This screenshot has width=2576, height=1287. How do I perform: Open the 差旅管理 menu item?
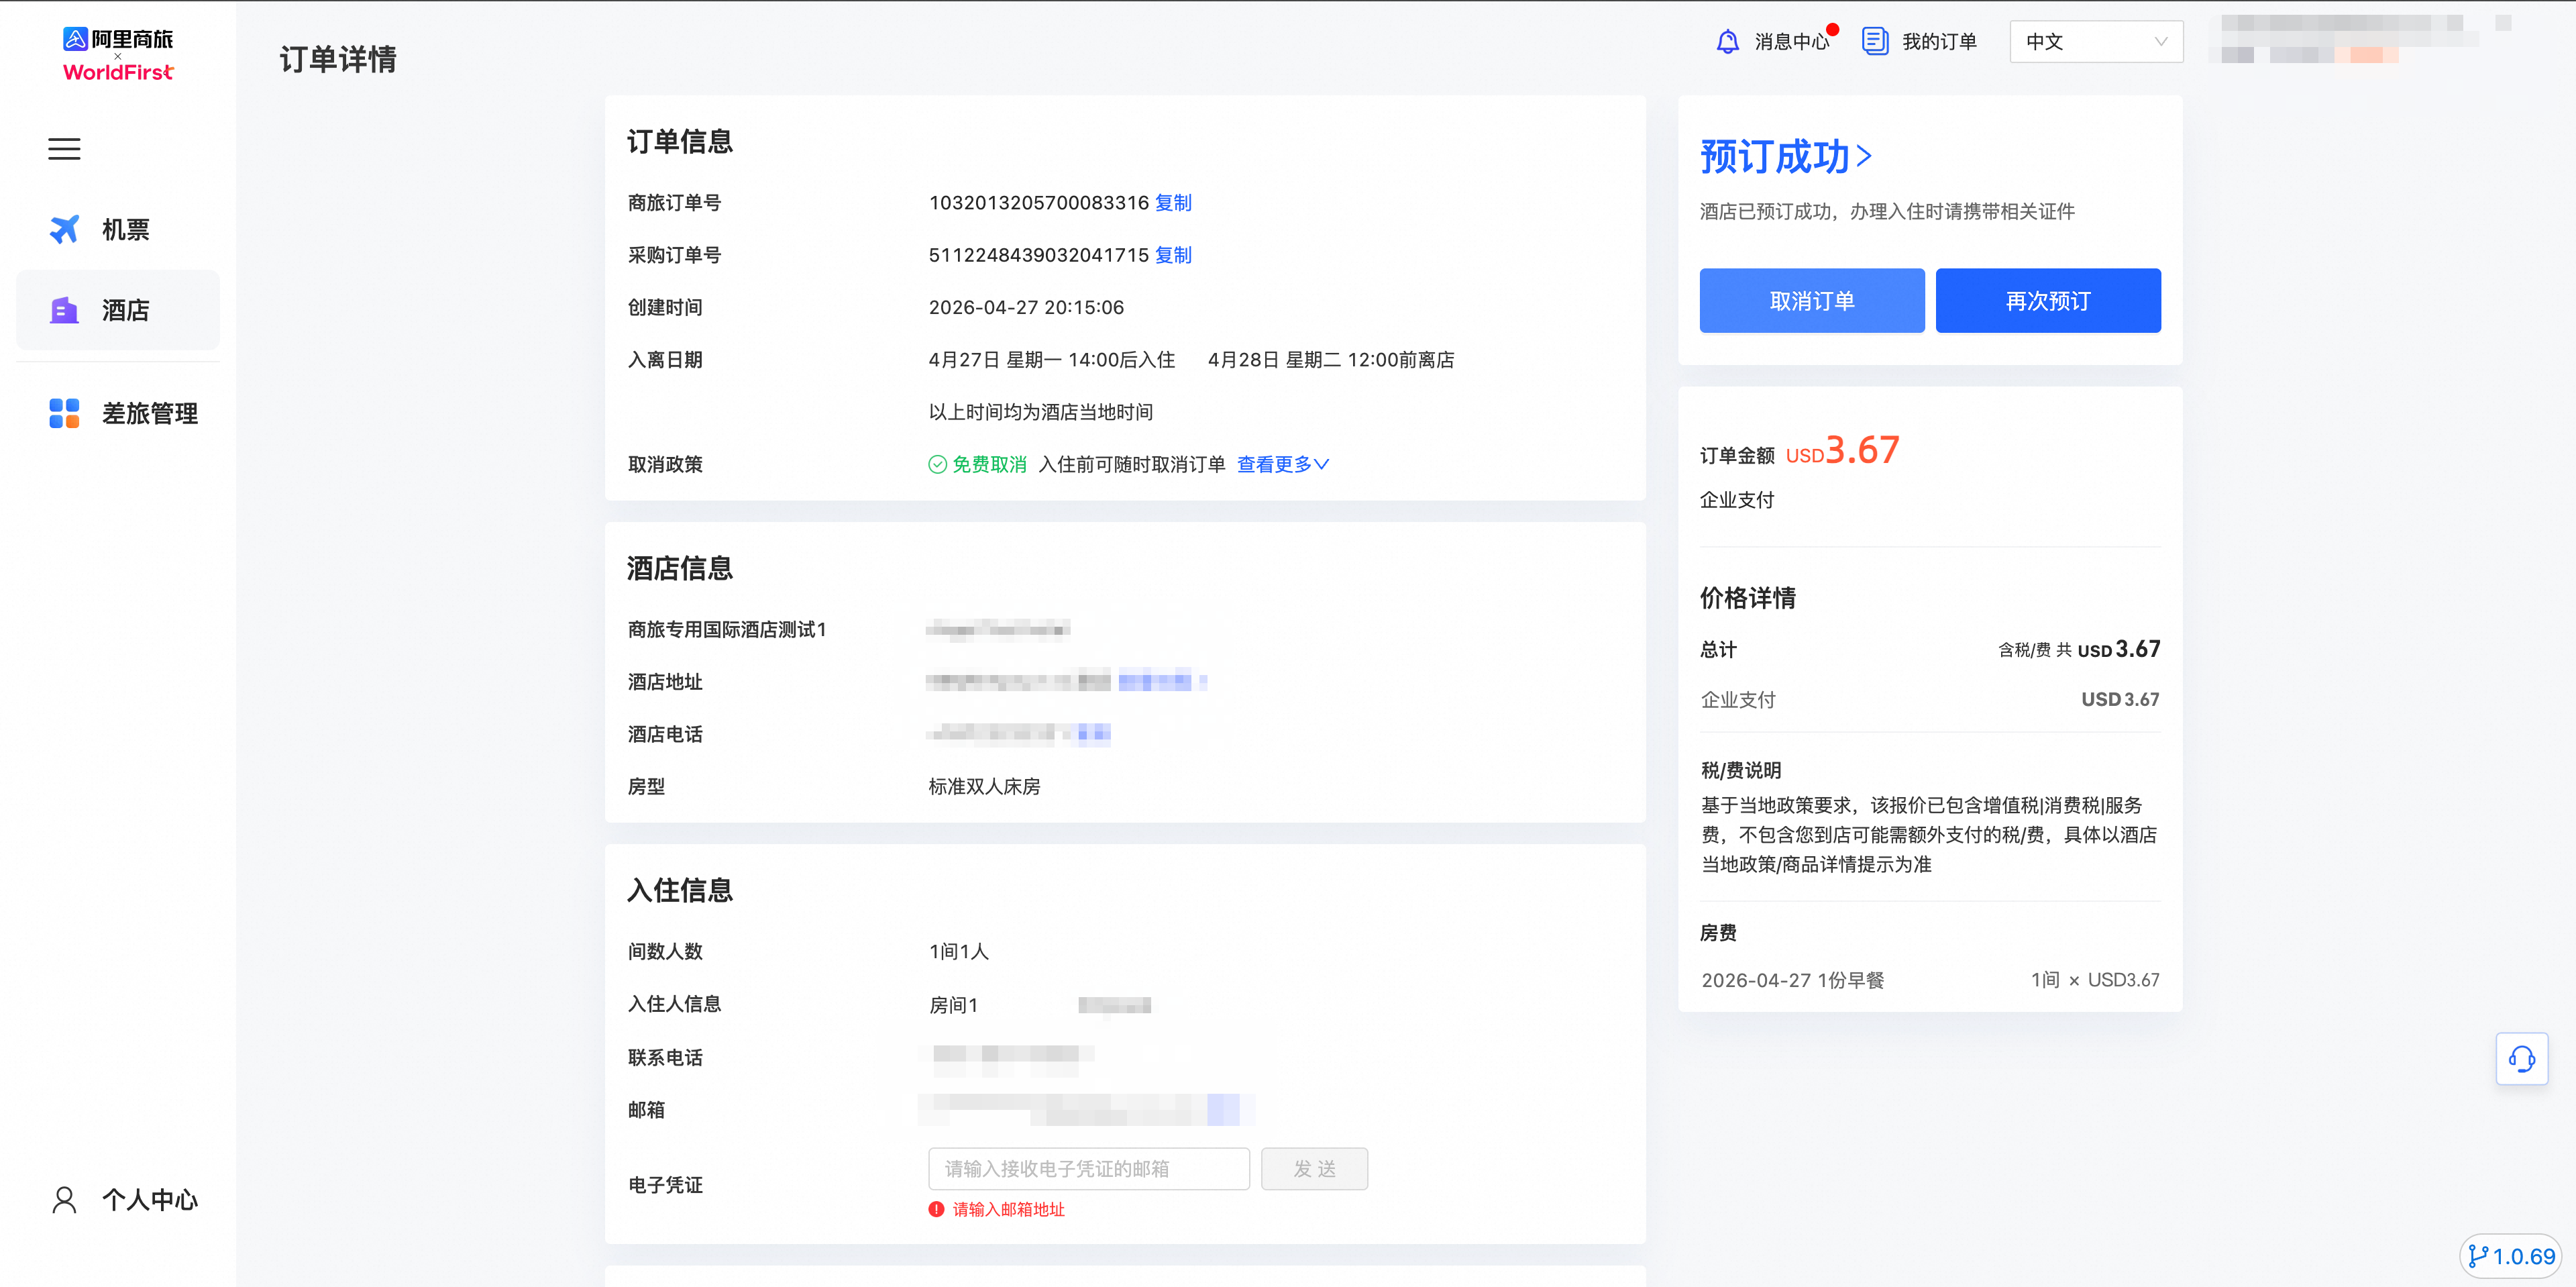point(149,413)
